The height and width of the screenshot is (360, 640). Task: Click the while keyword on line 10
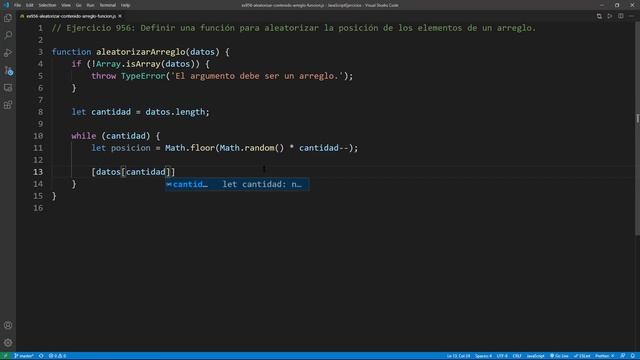click(84, 136)
